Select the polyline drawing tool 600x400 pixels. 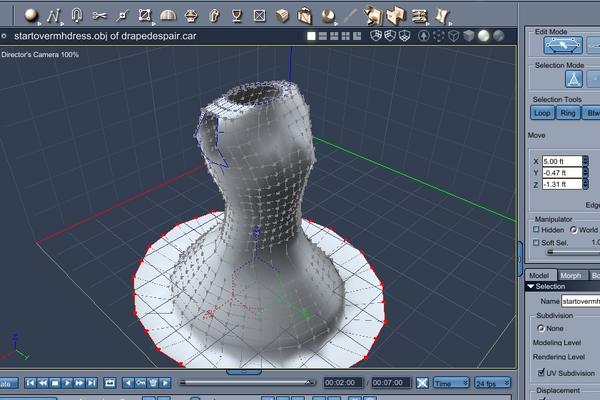point(55,14)
